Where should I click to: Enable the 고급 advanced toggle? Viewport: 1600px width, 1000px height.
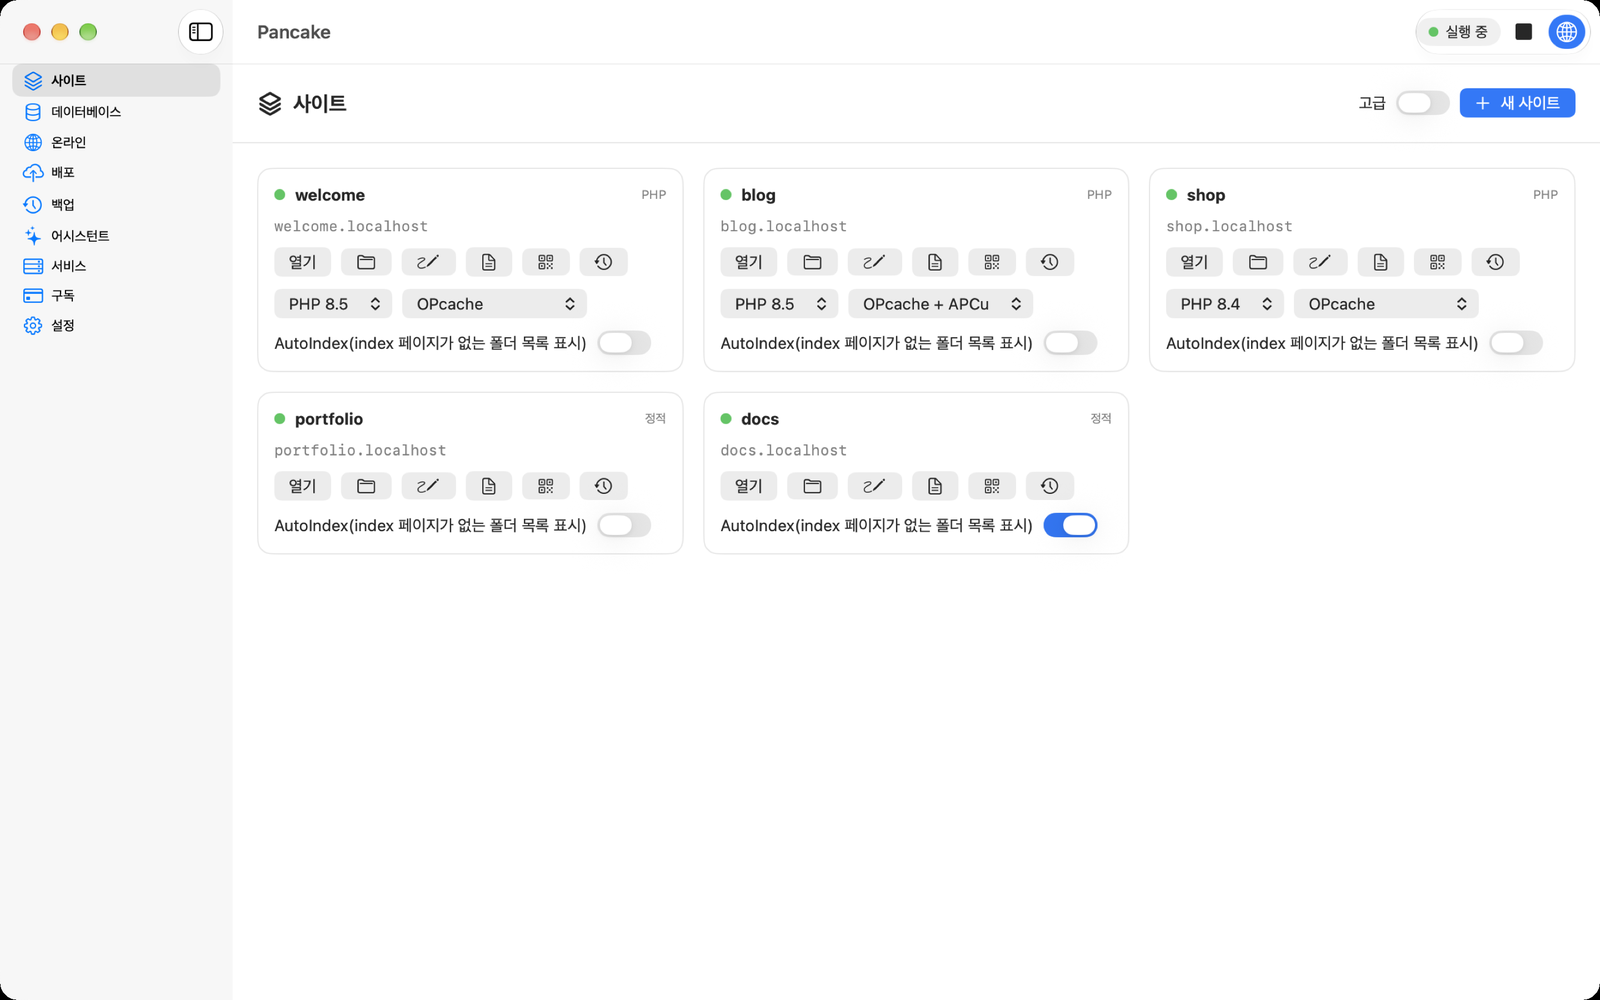pyautogui.click(x=1422, y=103)
